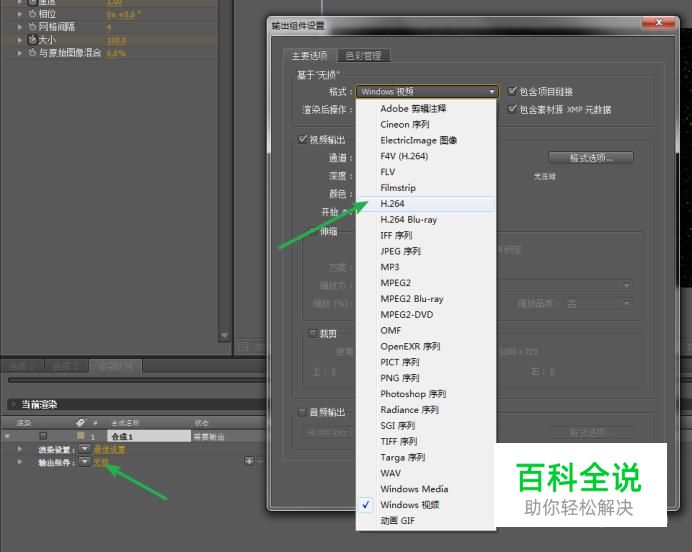
Task: Select Filmstrip from format list
Action: pos(426,188)
